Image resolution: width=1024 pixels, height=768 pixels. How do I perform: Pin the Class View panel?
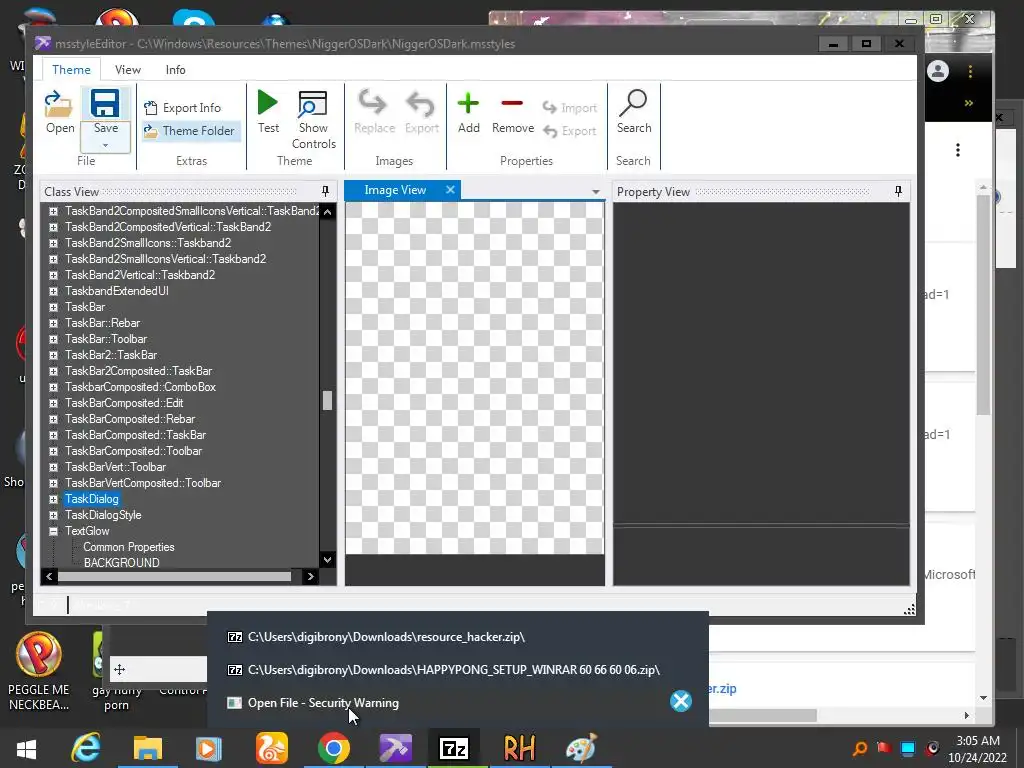(325, 191)
